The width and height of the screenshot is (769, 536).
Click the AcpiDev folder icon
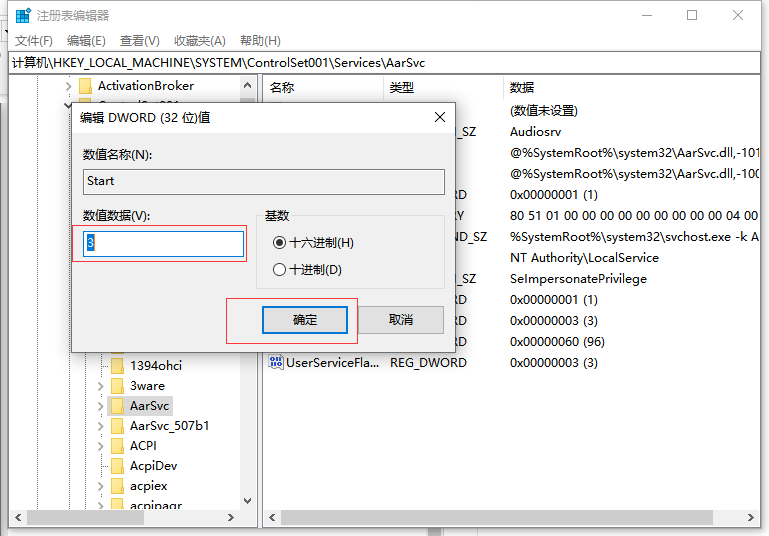coord(117,466)
